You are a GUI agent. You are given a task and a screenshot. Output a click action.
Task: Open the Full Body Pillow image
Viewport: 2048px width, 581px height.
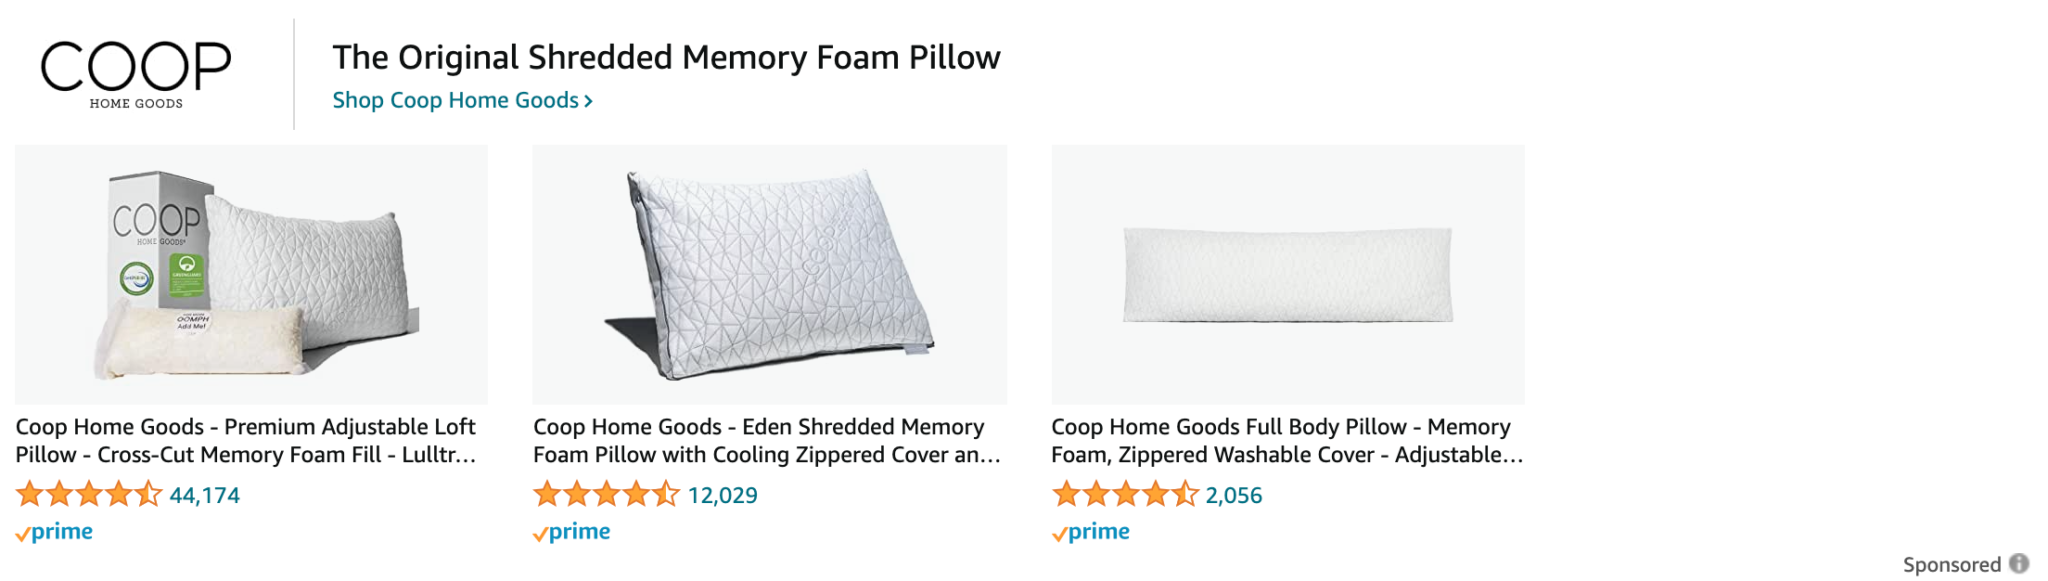1288,274
